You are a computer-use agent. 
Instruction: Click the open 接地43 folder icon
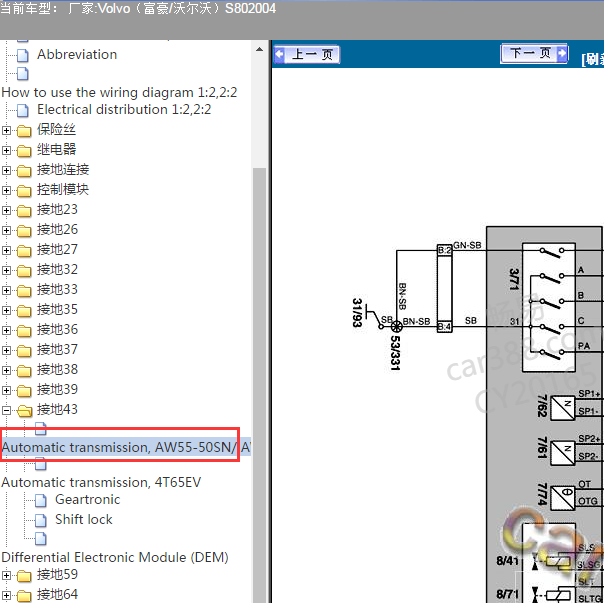click(24, 411)
